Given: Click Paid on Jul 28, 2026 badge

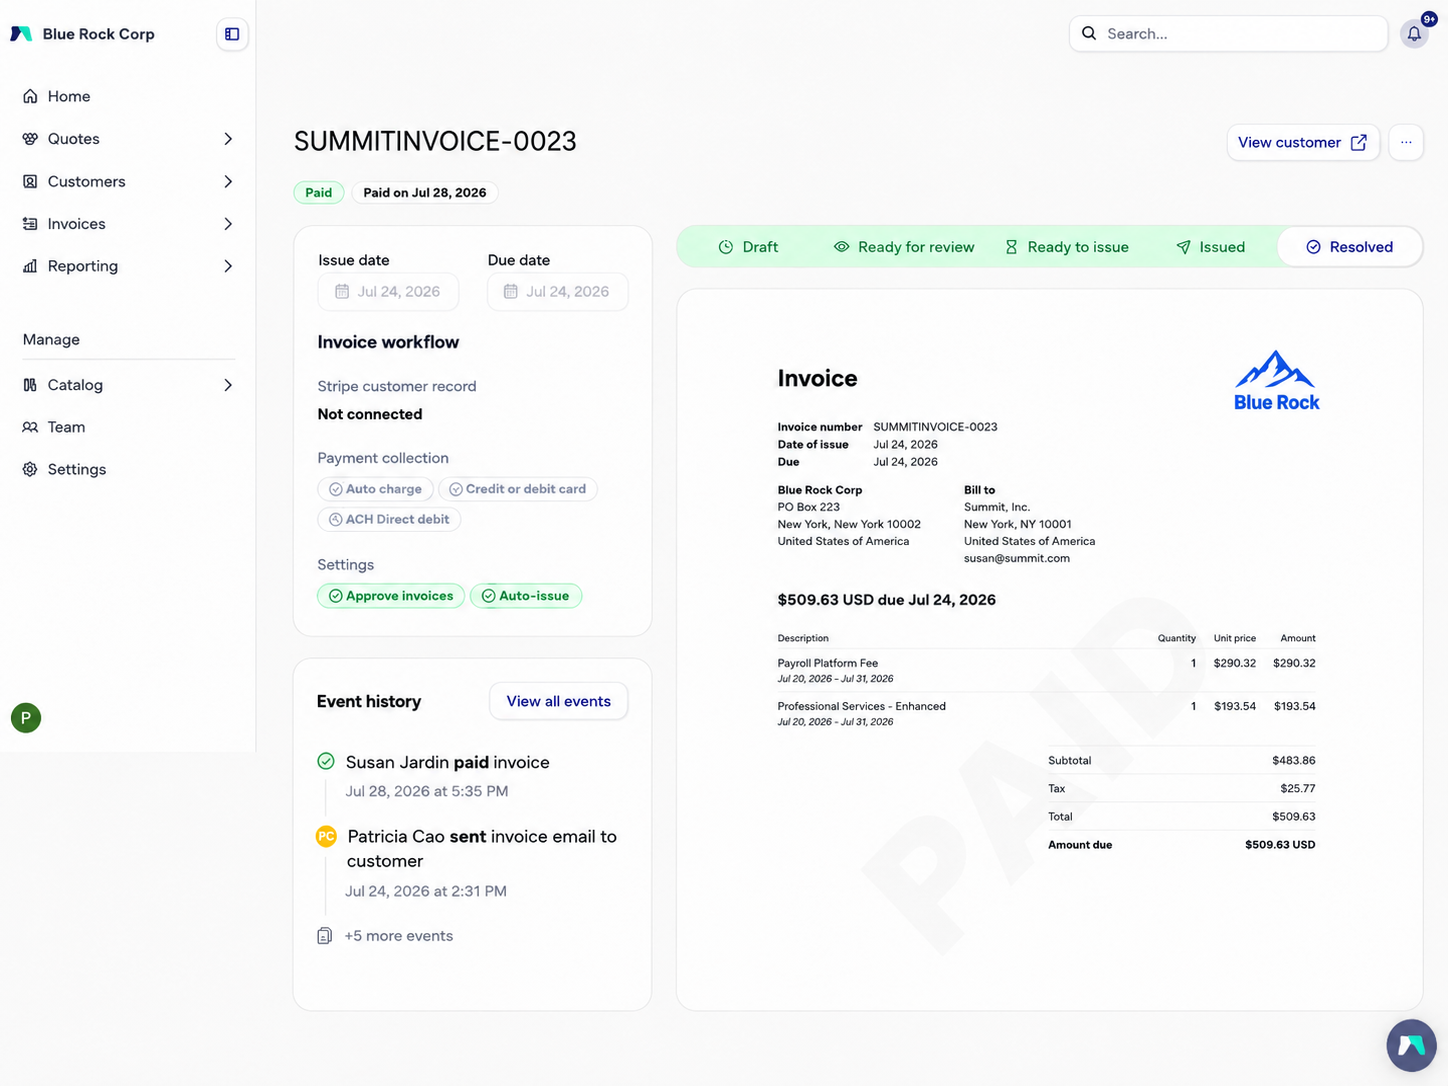Looking at the screenshot, I should coord(424,192).
